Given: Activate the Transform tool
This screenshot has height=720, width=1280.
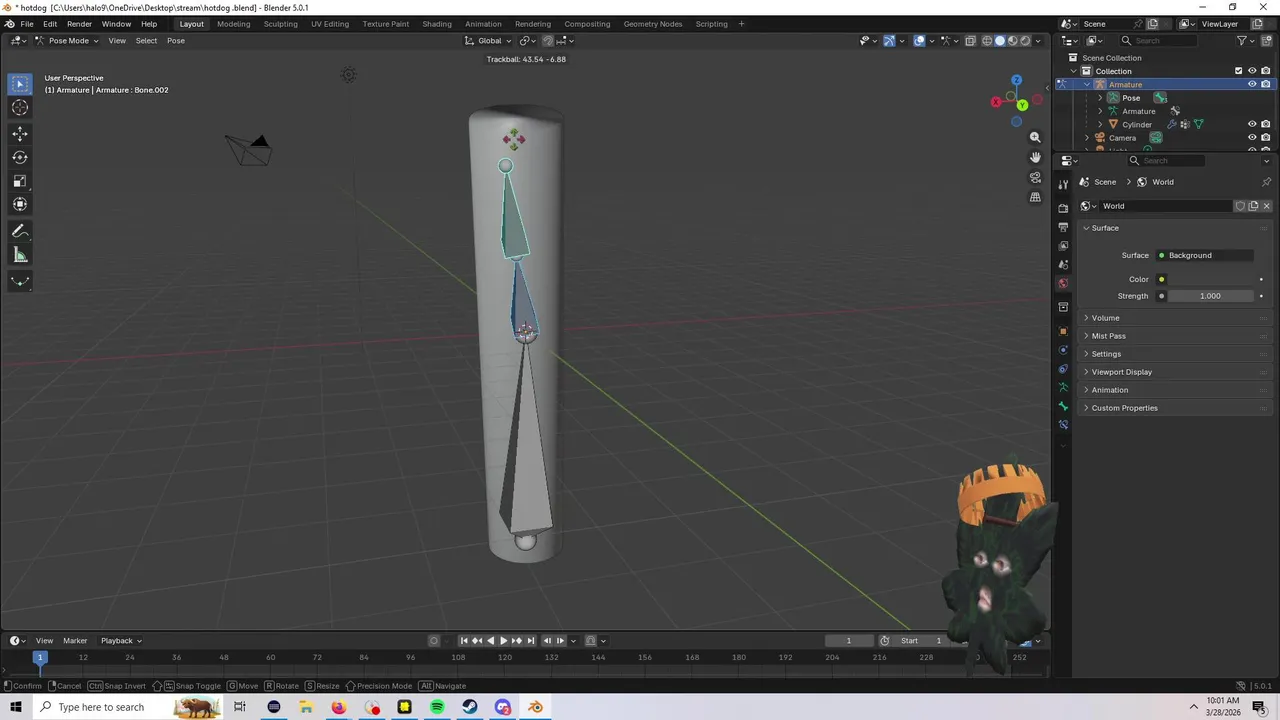Looking at the screenshot, I should click(x=20, y=204).
